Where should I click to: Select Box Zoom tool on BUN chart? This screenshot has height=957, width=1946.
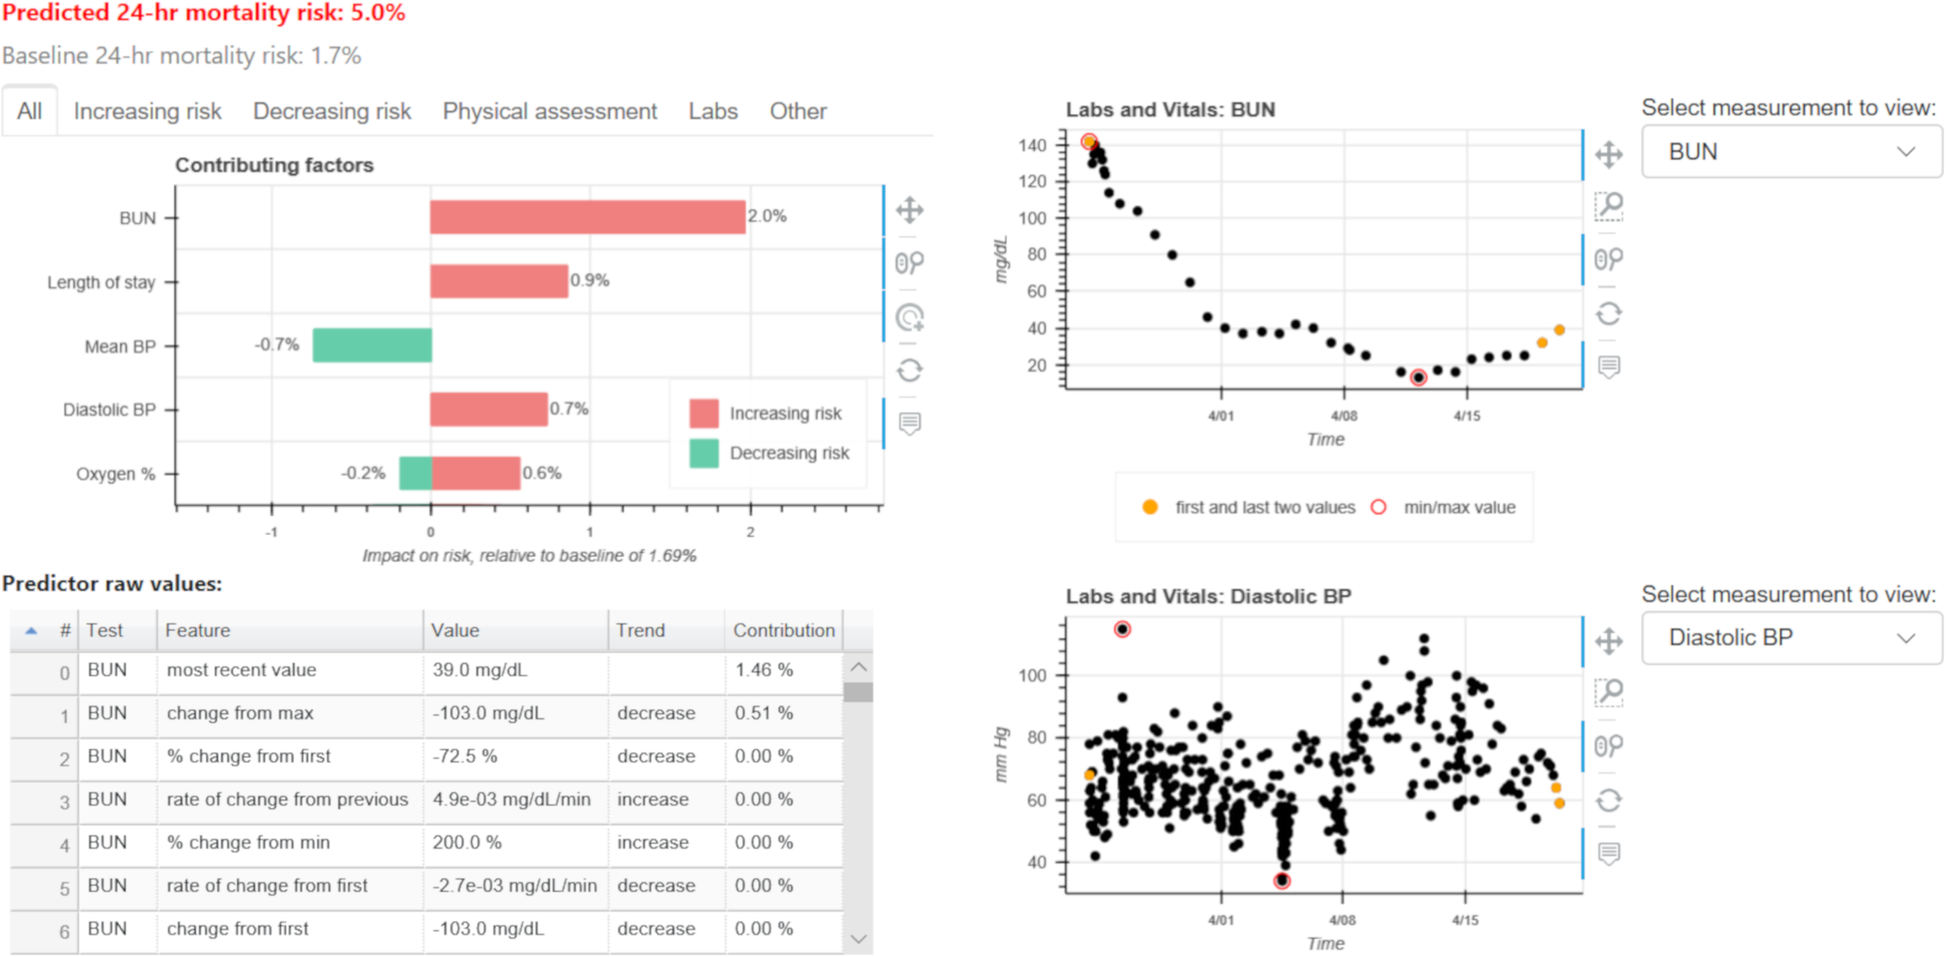coord(1608,206)
